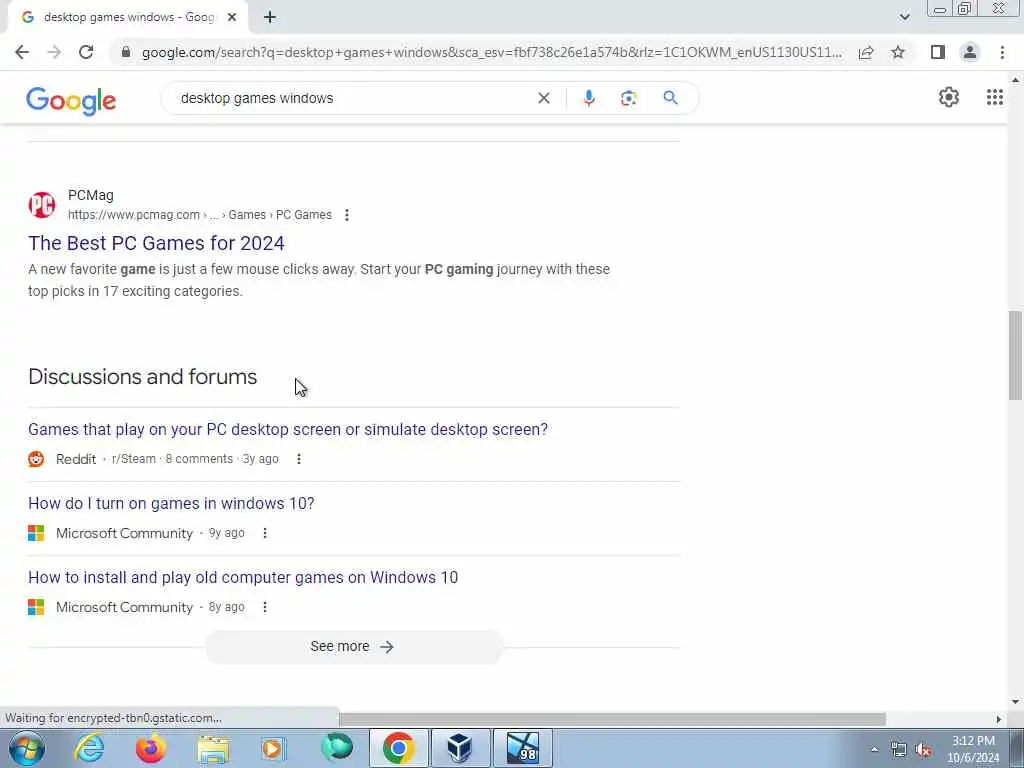This screenshot has height=768, width=1024.
Task: Share this page via the share icon
Action: tap(866, 52)
